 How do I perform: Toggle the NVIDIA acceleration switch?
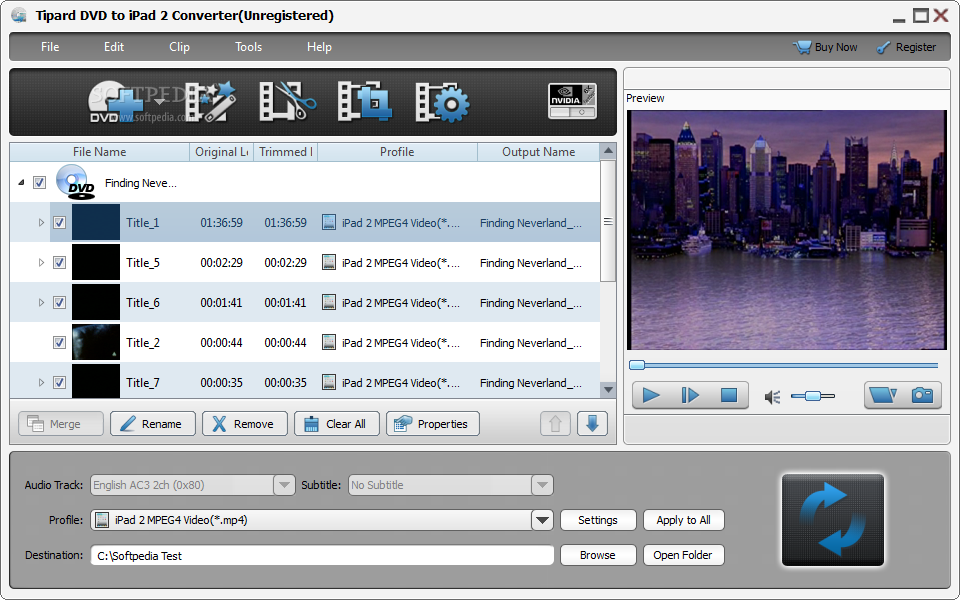tap(572, 101)
